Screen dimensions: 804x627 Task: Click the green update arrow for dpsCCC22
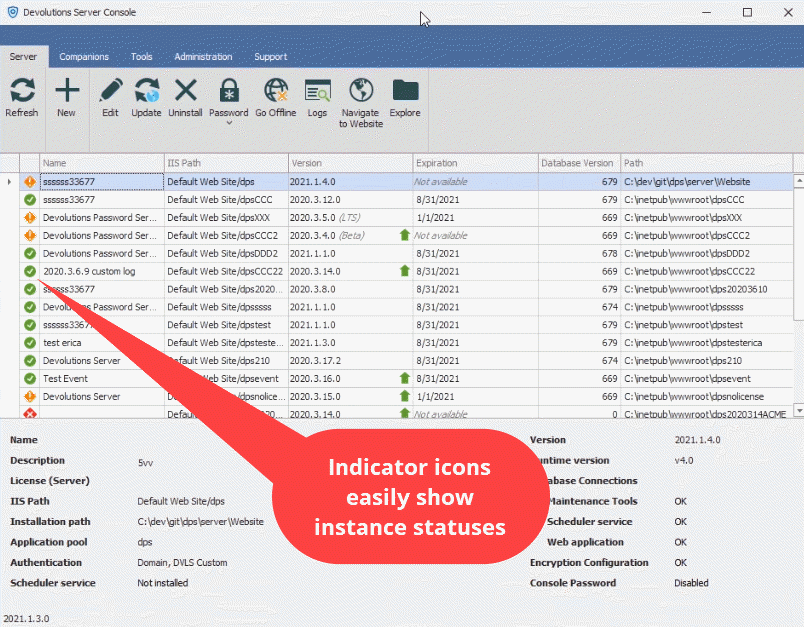coord(404,271)
